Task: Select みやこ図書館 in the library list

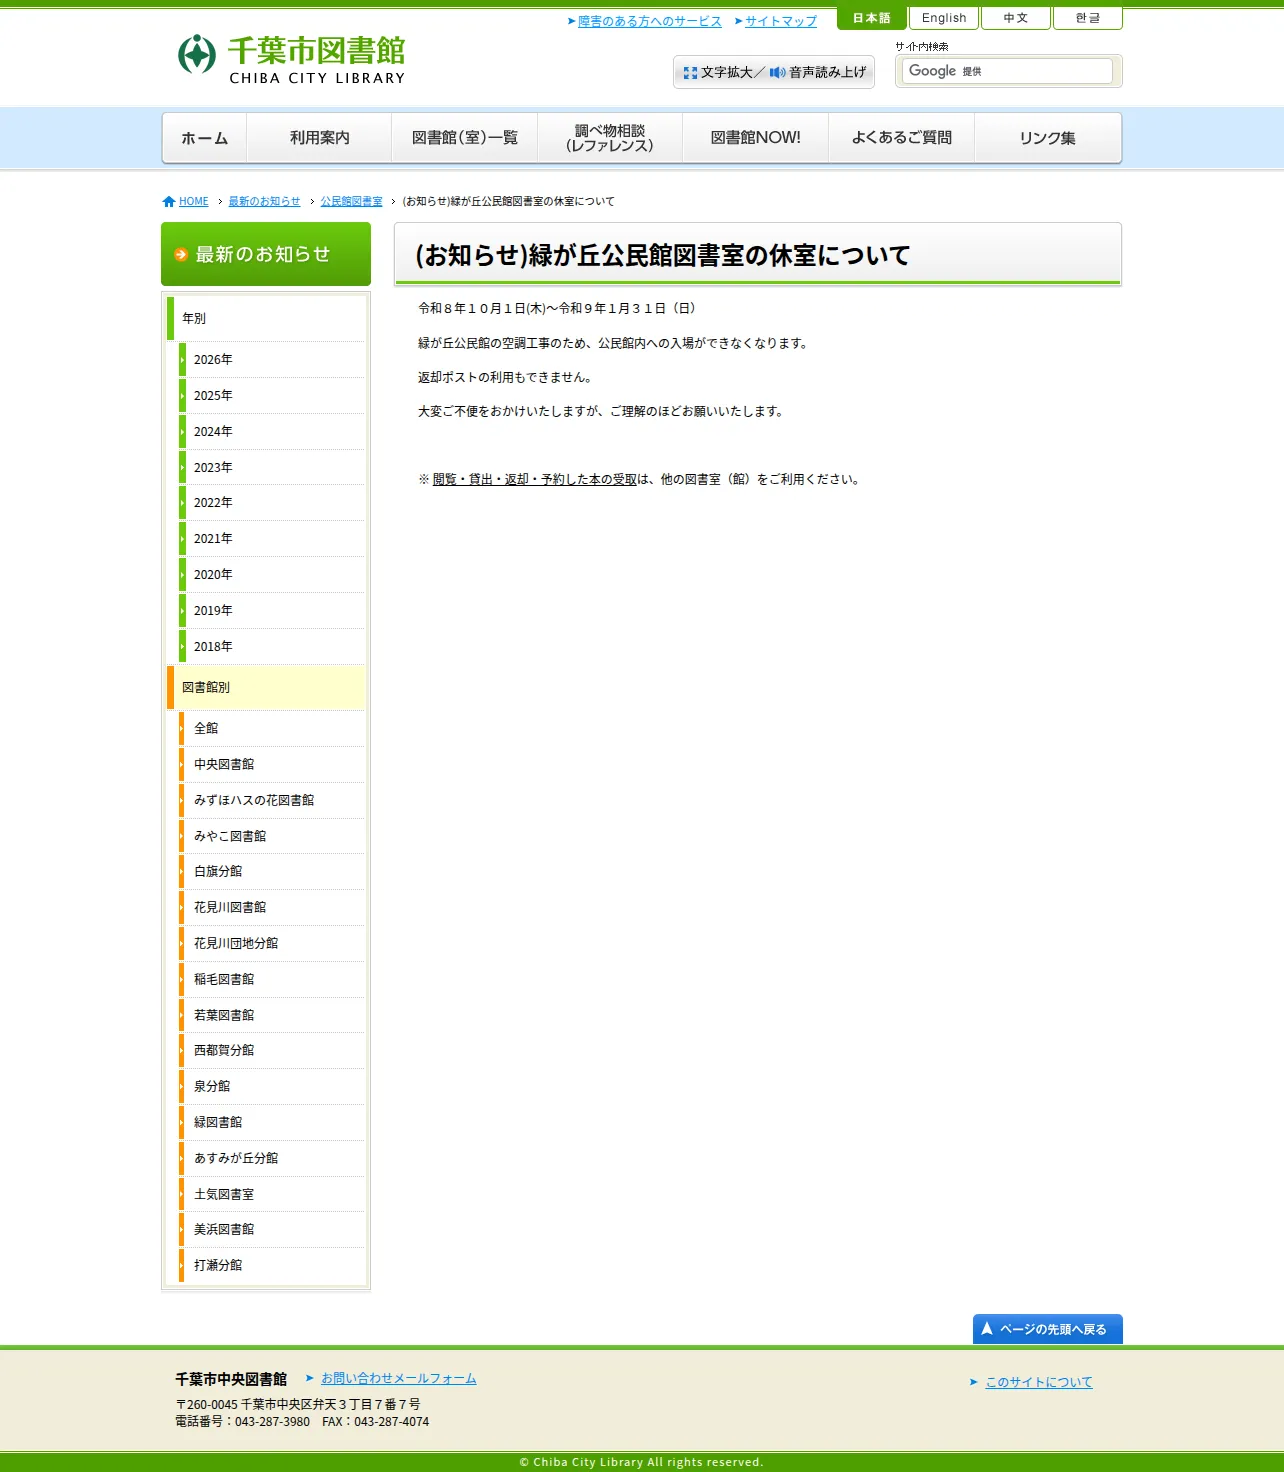Action: (x=272, y=837)
